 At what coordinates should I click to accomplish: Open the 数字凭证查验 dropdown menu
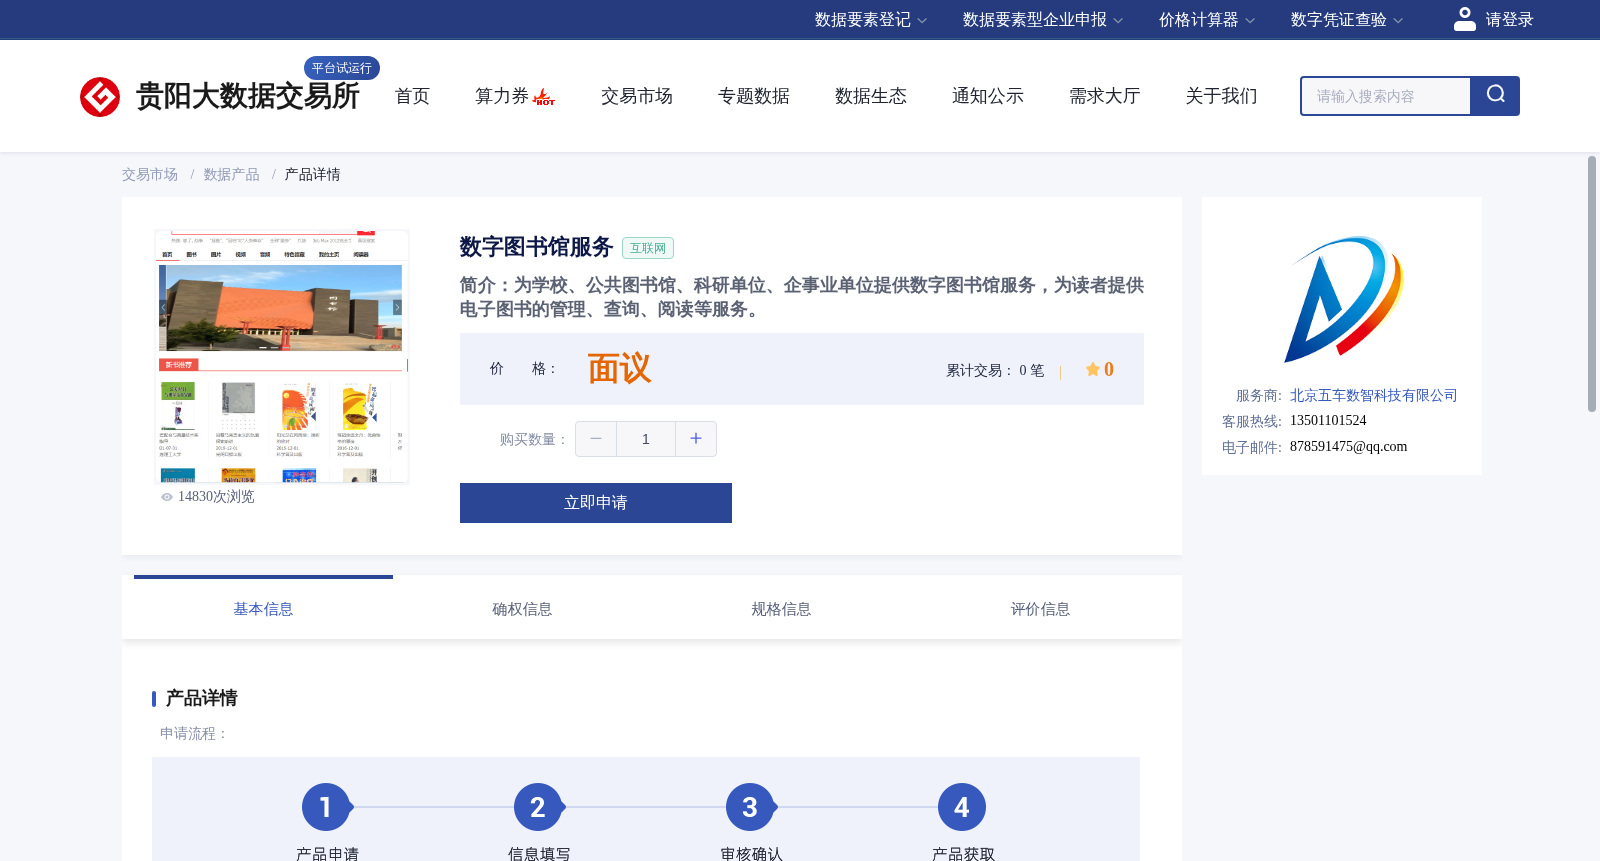coord(1347,20)
